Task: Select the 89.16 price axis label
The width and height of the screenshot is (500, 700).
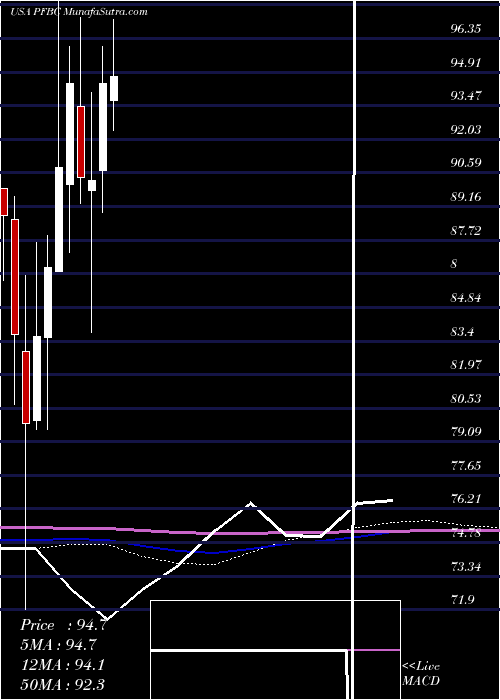Action: (466, 197)
